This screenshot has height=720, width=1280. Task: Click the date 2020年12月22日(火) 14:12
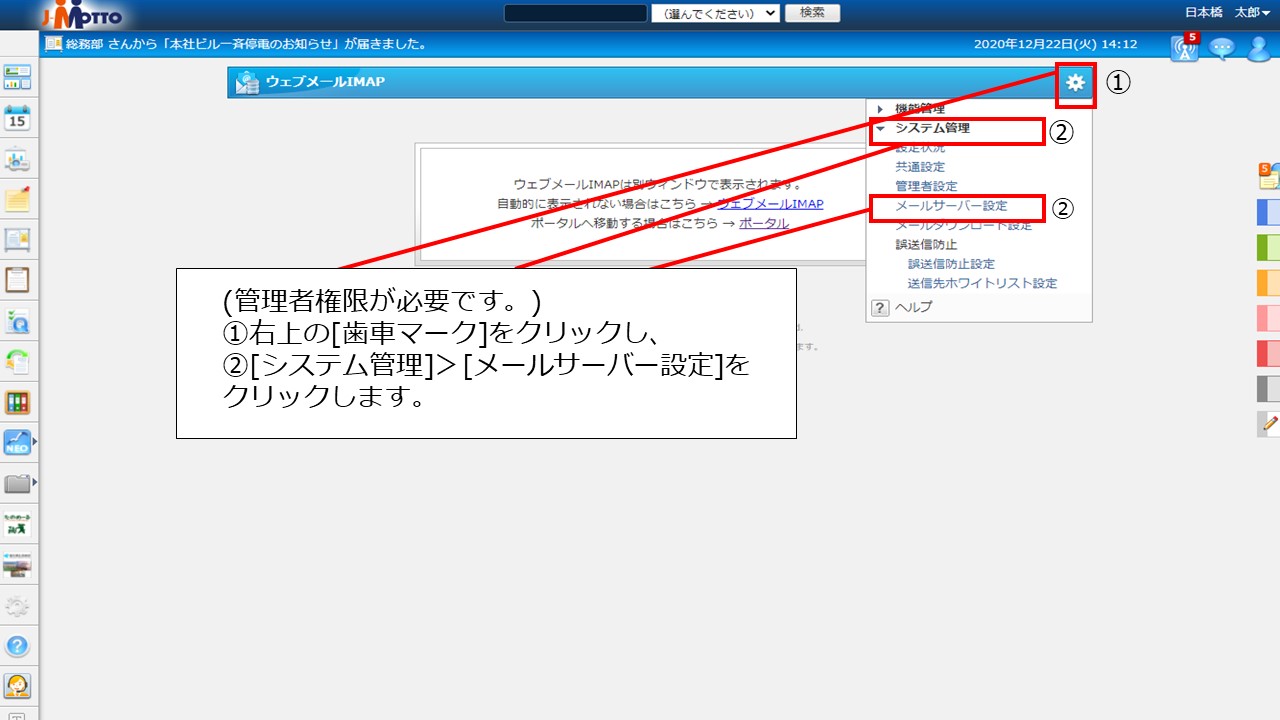pos(1055,44)
